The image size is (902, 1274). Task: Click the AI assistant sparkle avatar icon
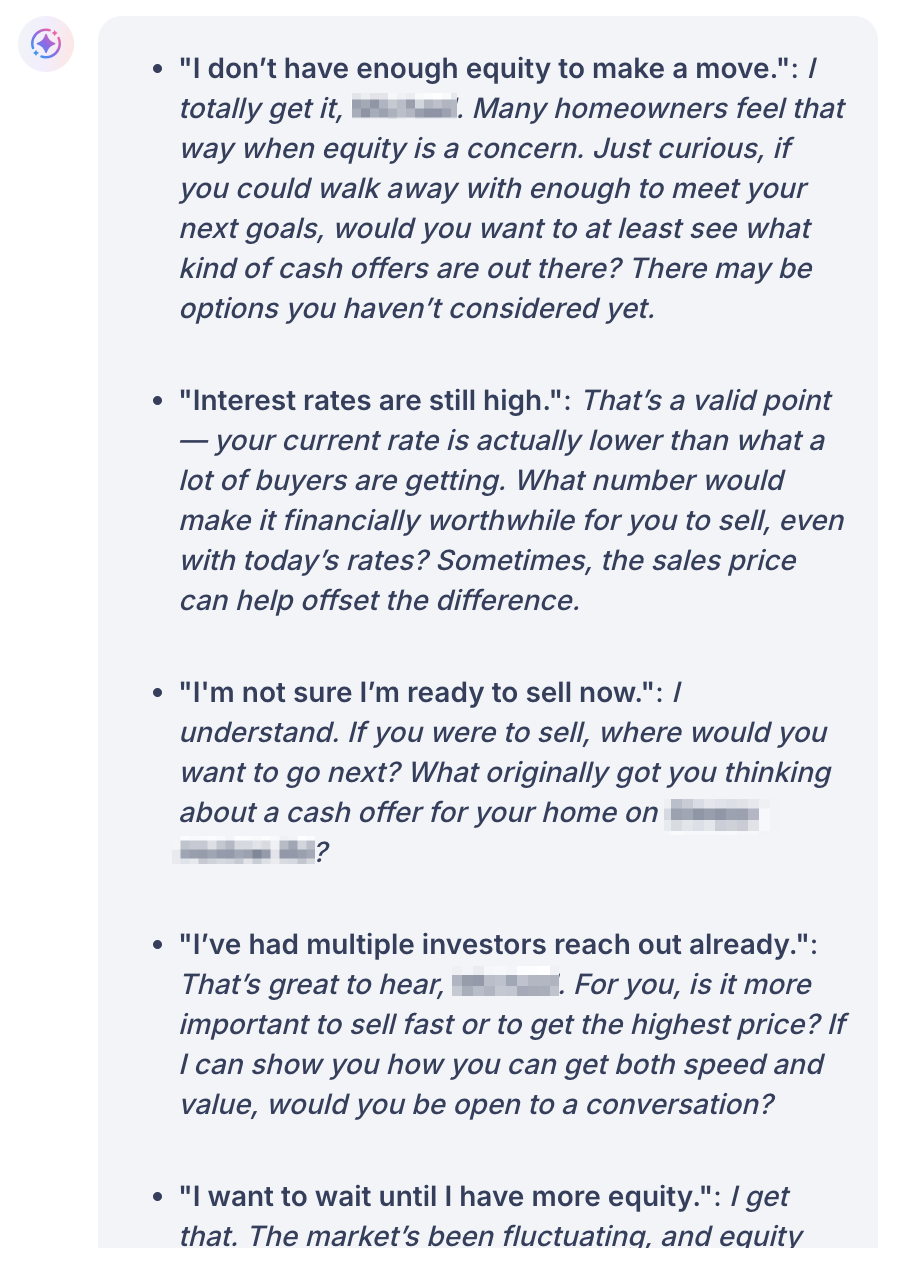coord(46,44)
